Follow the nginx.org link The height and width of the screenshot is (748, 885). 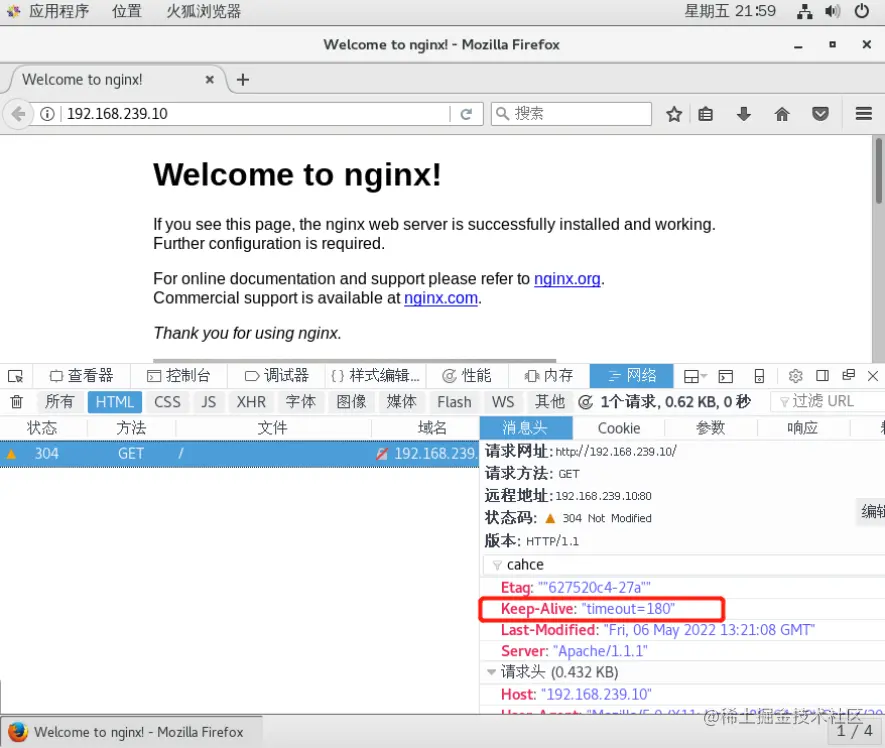click(567, 279)
